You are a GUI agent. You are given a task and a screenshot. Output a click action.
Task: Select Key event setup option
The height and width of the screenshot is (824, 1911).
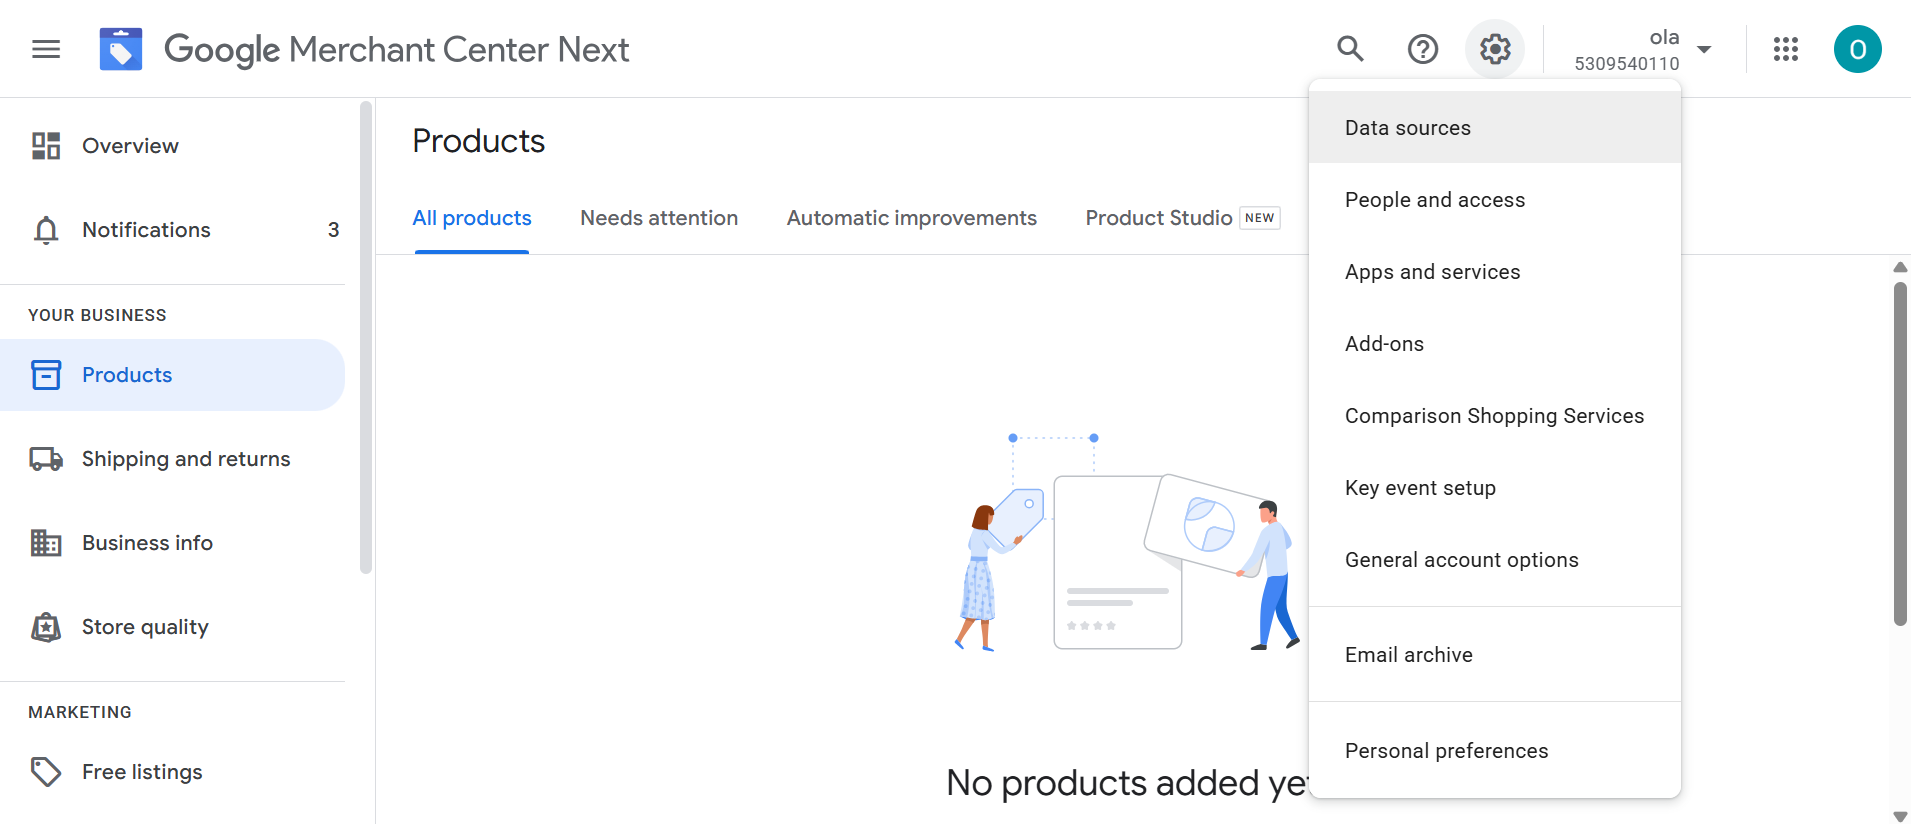click(x=1495, y=488)
